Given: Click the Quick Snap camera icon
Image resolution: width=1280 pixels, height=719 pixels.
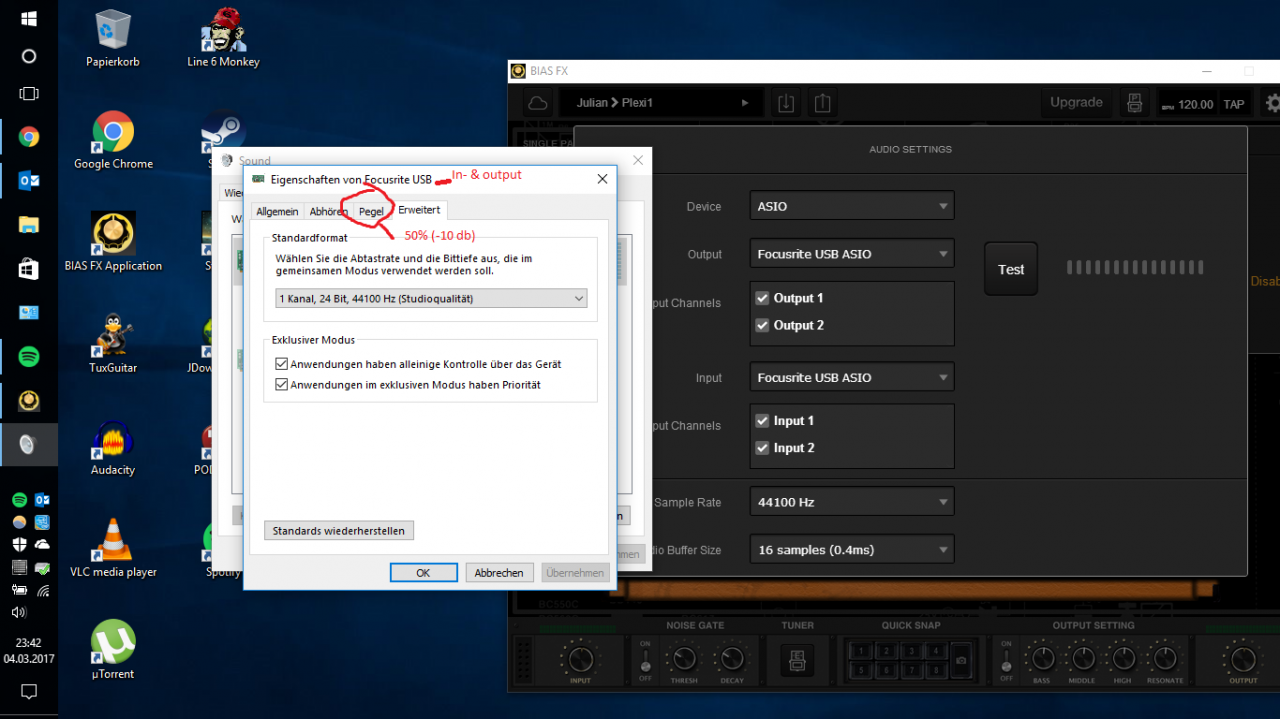Looking at the screenshot, I should [960, 660].
